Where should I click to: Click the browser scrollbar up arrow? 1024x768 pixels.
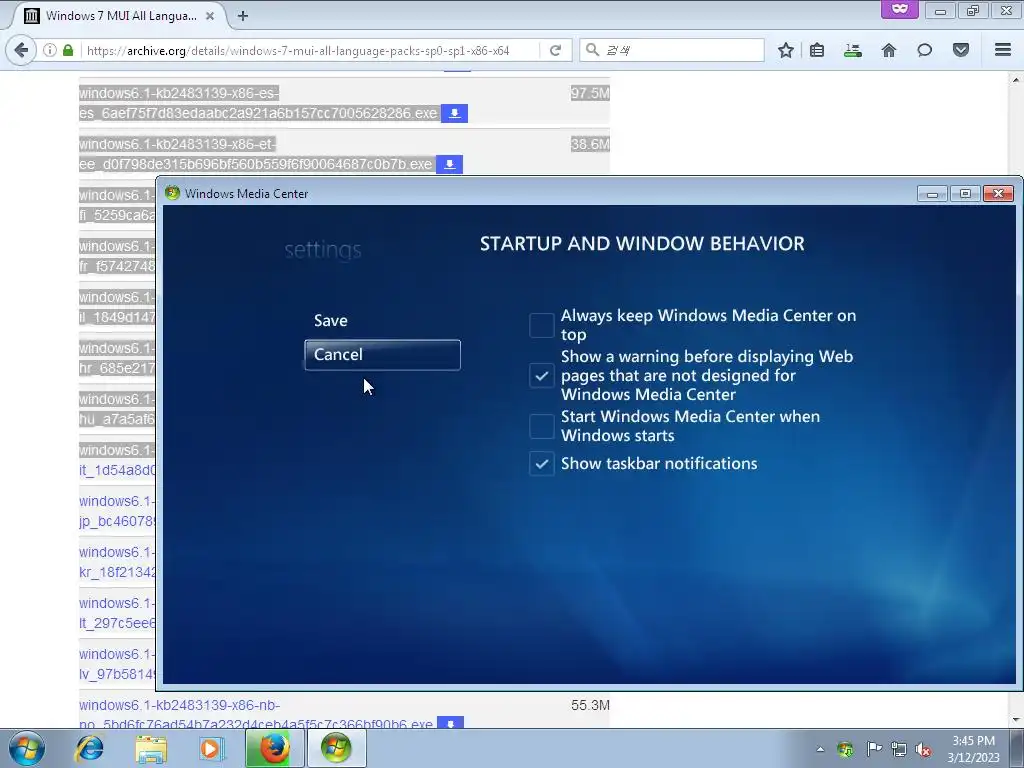(1016, 79)
